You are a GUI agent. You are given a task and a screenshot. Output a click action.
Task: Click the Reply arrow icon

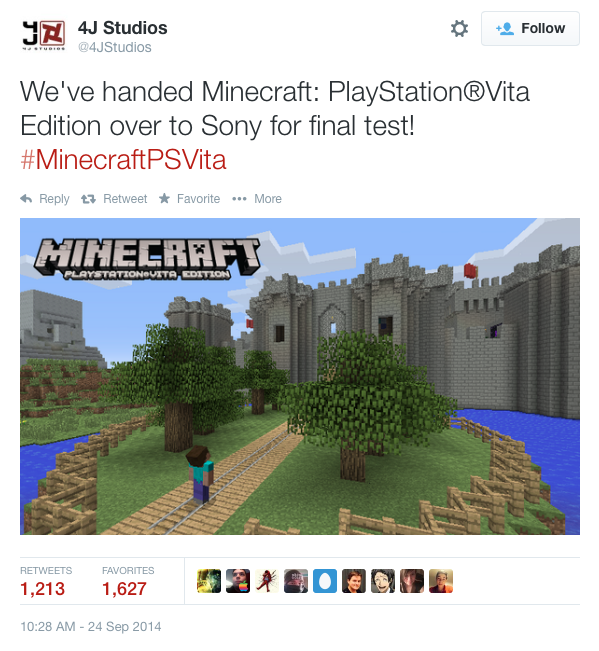[26, 199]
